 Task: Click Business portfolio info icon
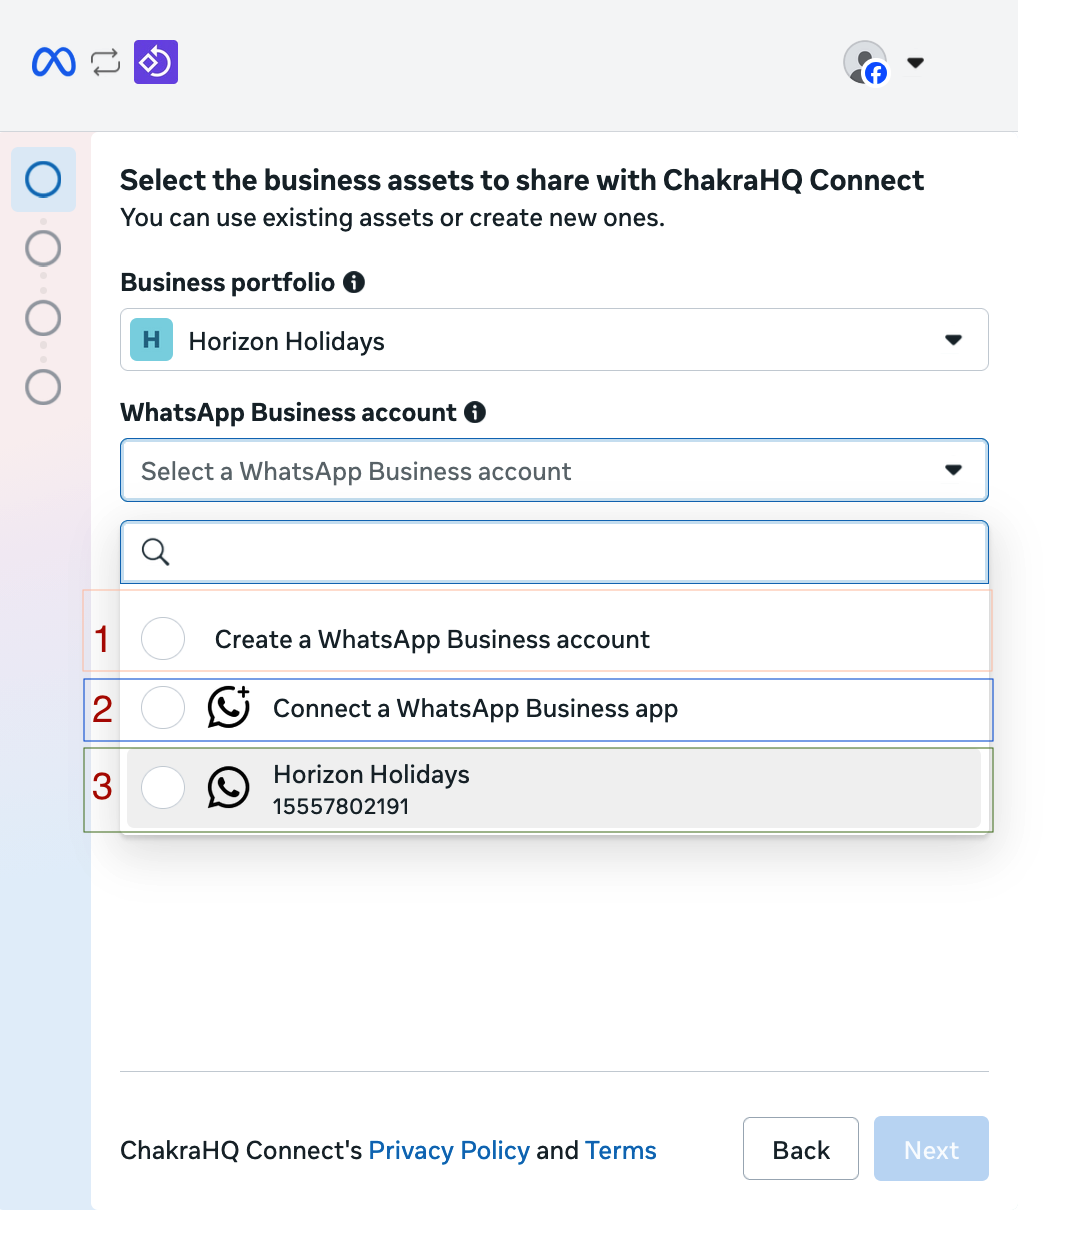click(x=354, y=282)
